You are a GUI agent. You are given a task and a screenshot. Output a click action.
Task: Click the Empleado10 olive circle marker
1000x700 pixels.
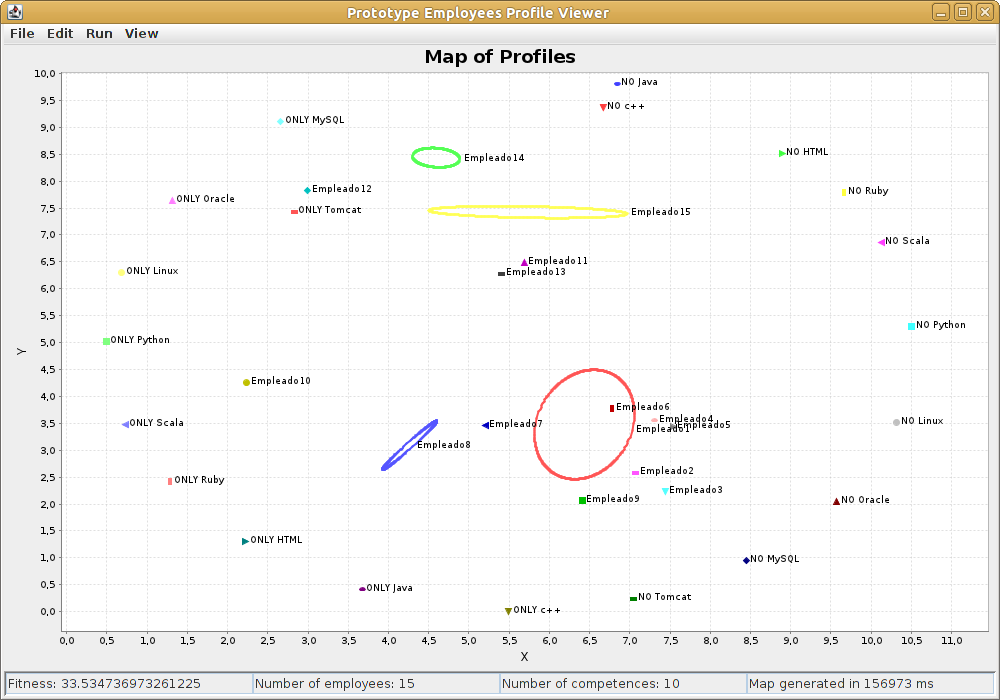(x=246, y=383)
